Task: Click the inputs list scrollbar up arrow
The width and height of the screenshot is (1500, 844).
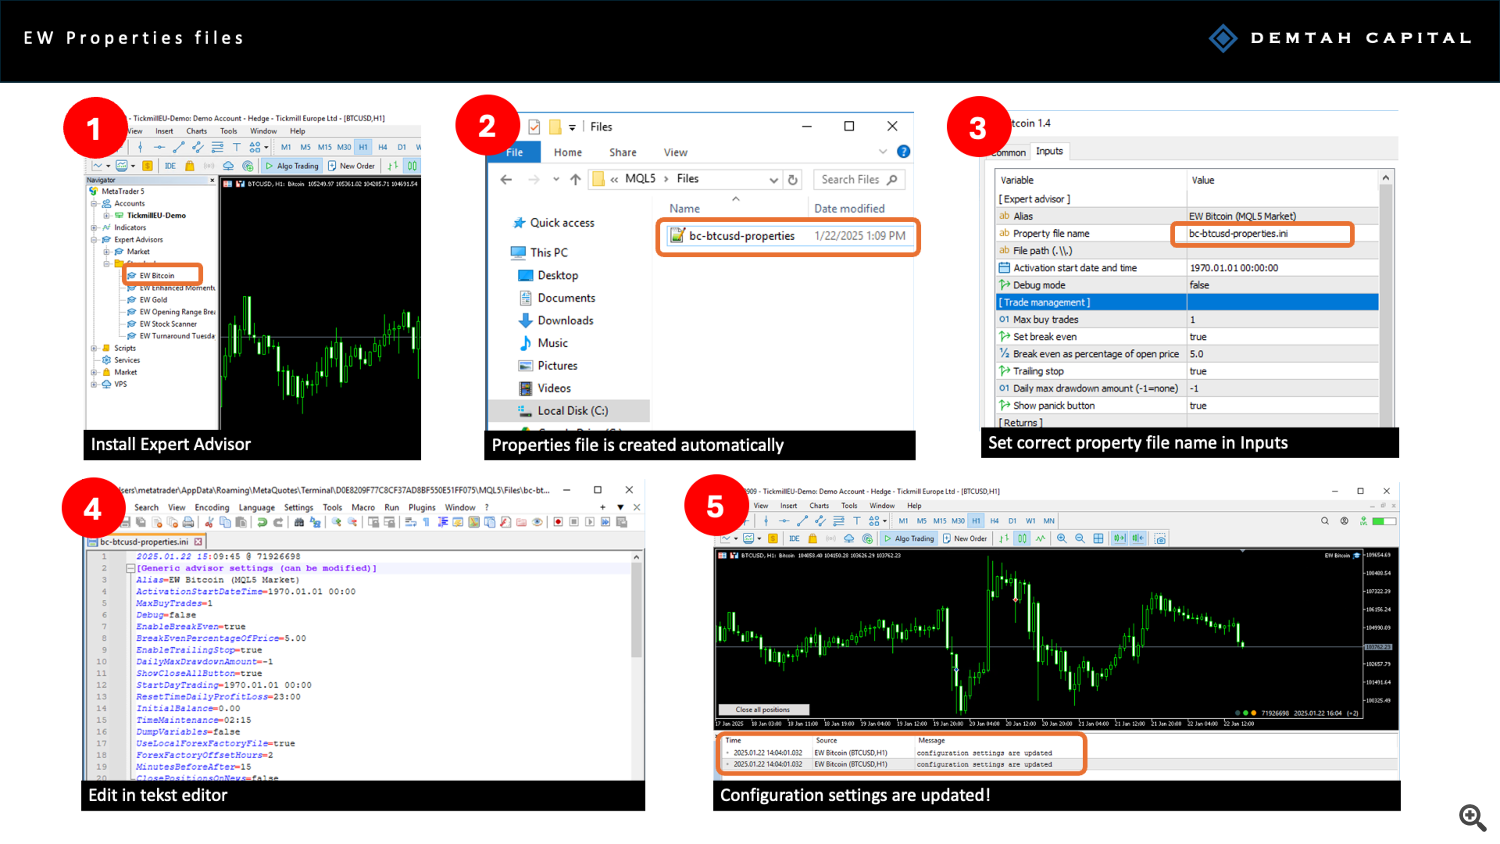Action: [x=1386, y=178]
